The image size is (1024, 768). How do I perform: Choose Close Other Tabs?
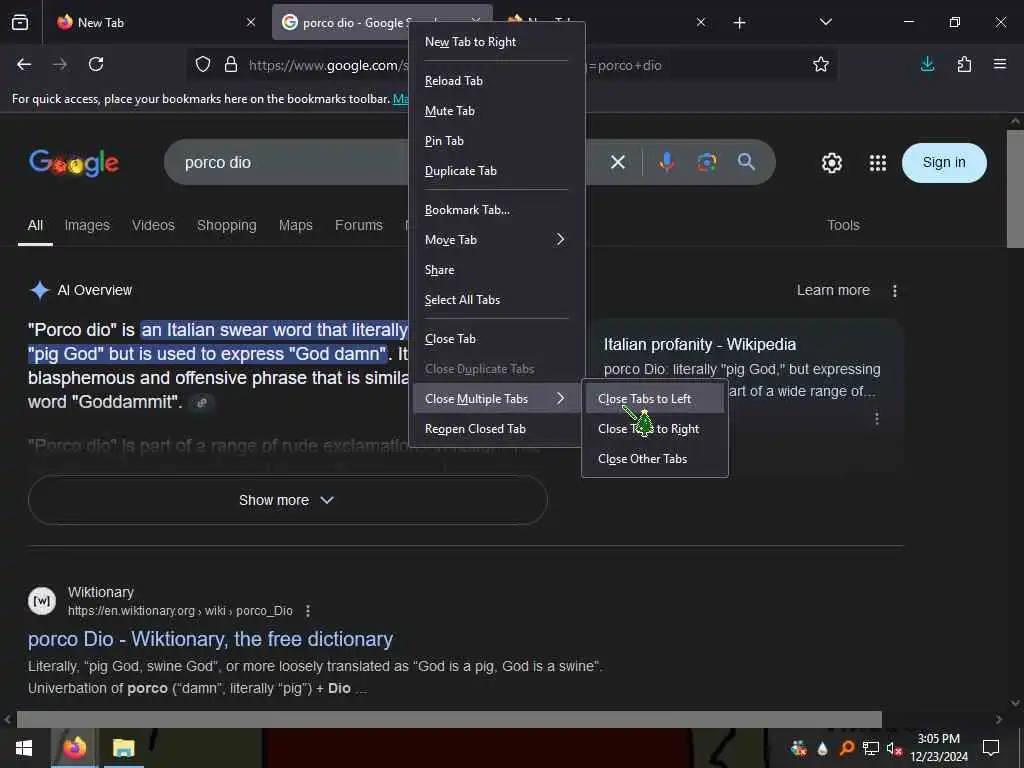pos(655,458)
